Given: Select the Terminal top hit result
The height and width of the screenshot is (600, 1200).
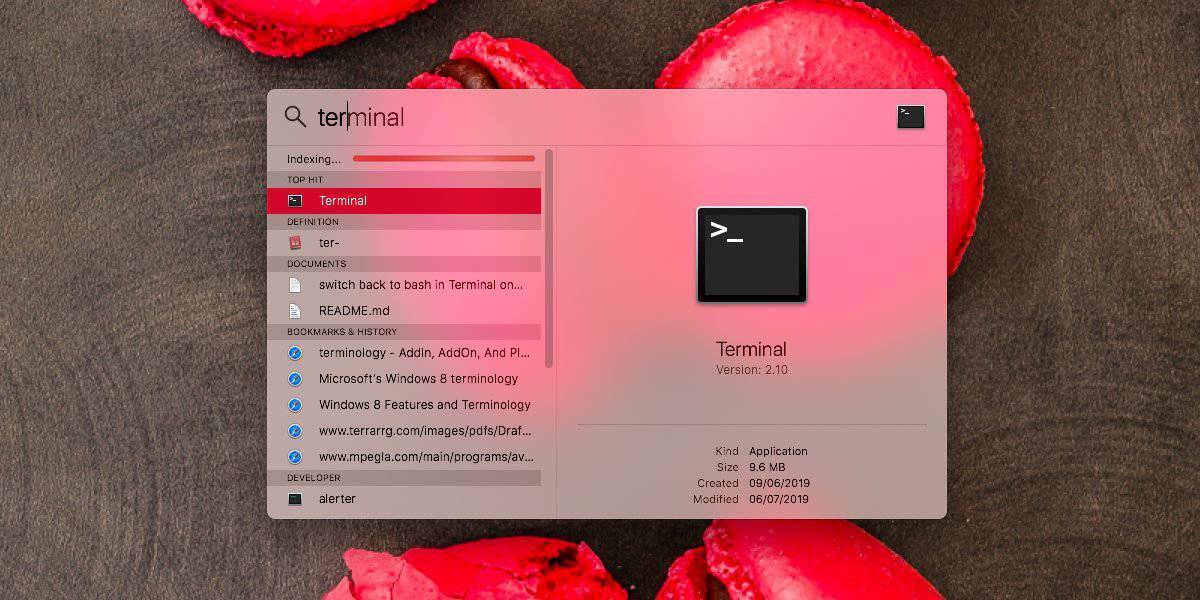Looking at the screenshot, I should coord(404,201).
